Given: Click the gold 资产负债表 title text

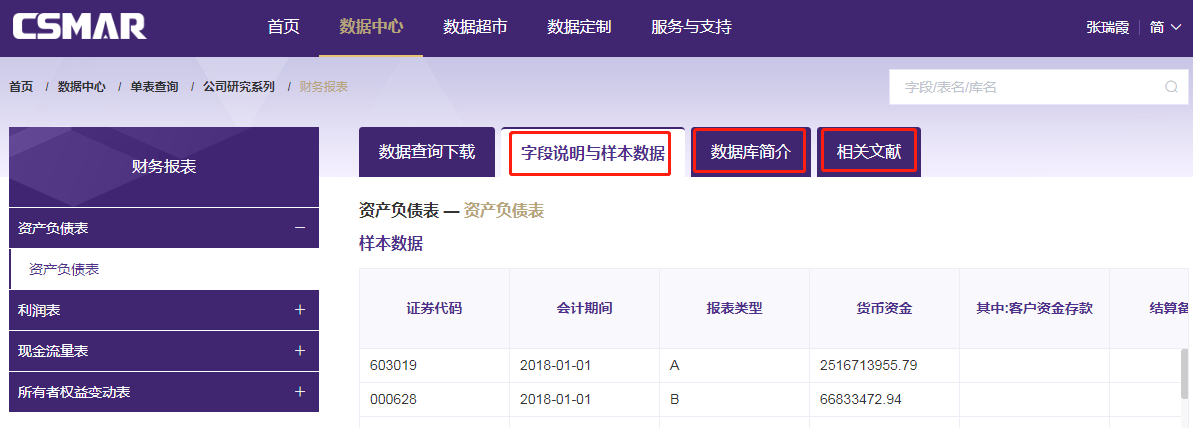Looking at the screenshot, I should (504, 211).
